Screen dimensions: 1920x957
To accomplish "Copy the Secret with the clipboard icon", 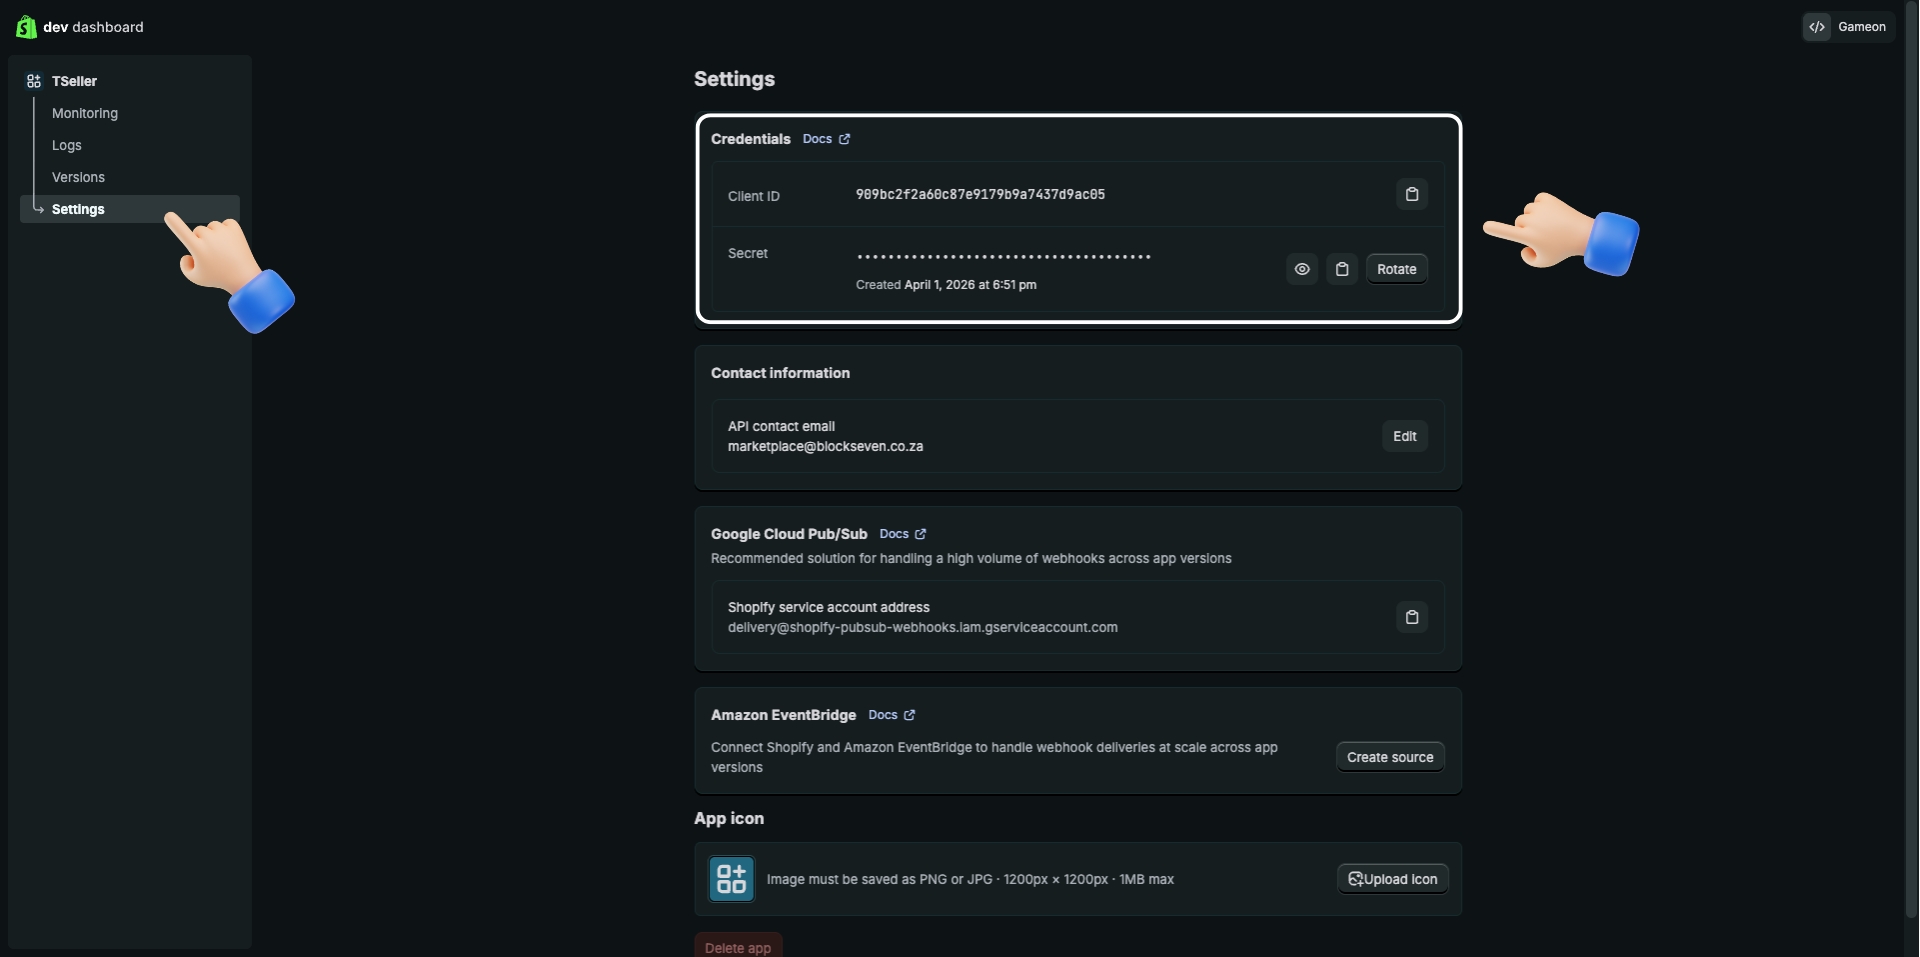I will click(1342, 269).
